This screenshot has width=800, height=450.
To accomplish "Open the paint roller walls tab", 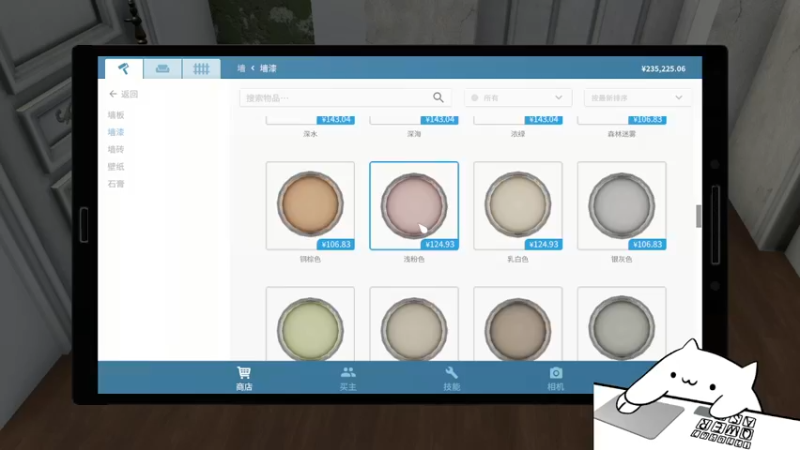I will click(123, 68).
